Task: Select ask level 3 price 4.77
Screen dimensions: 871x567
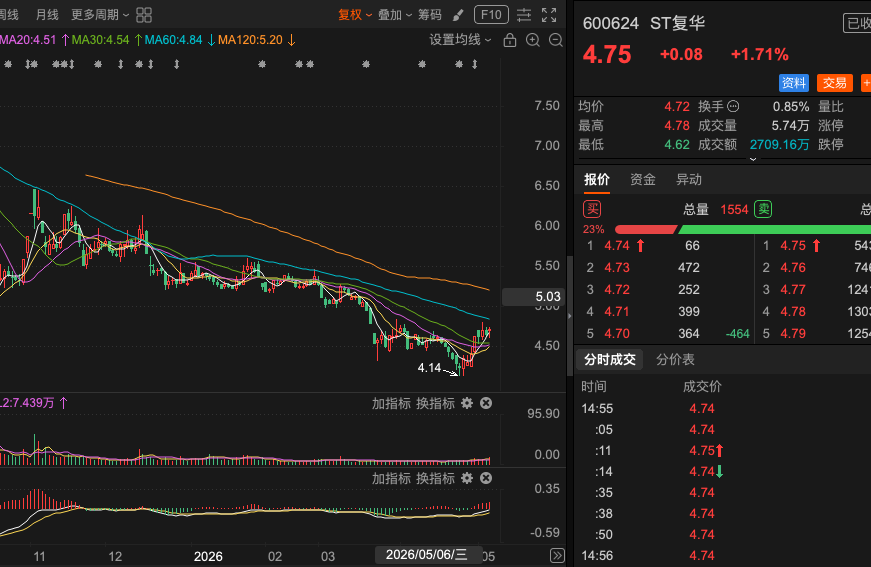Action: click(793, 290)
